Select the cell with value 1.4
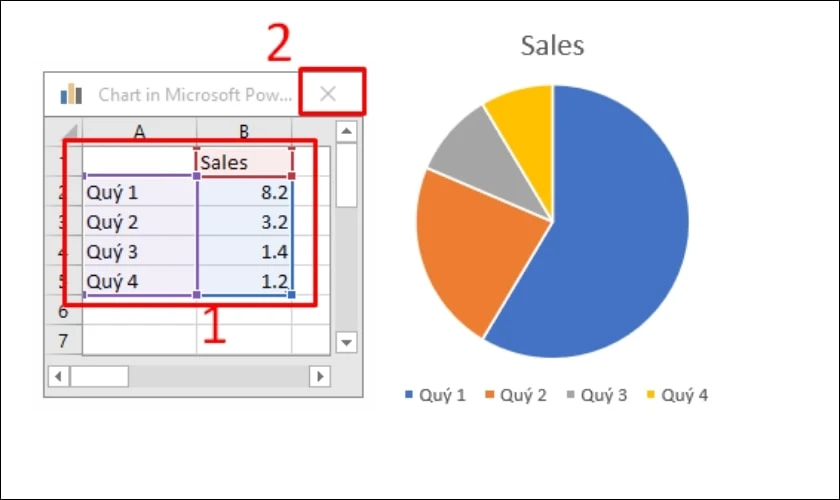840x500 pixels. point(244,251)
